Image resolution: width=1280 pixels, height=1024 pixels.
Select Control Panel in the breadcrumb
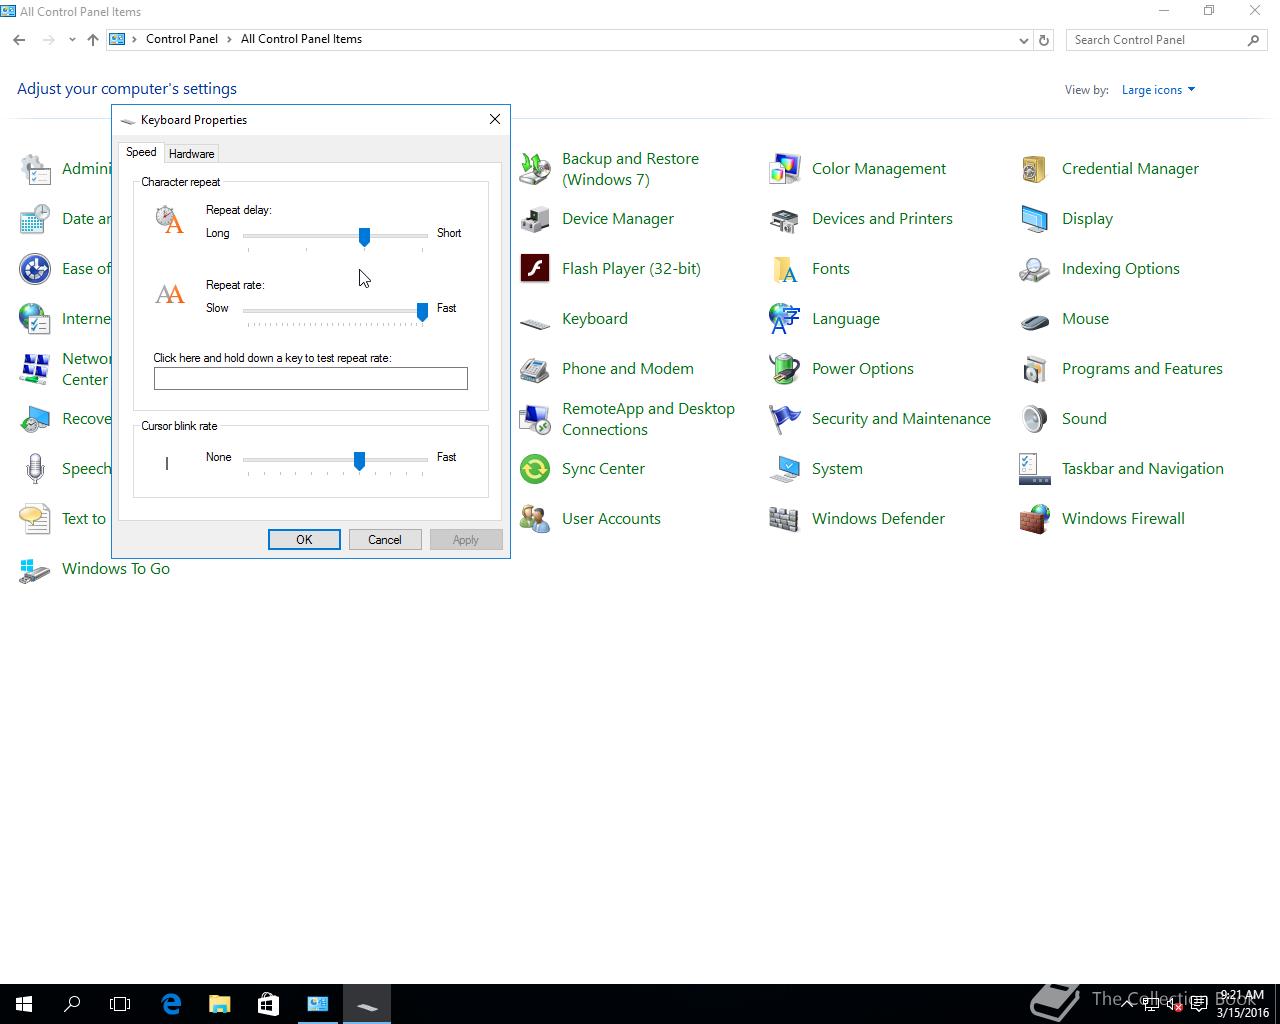click(182, 39)
